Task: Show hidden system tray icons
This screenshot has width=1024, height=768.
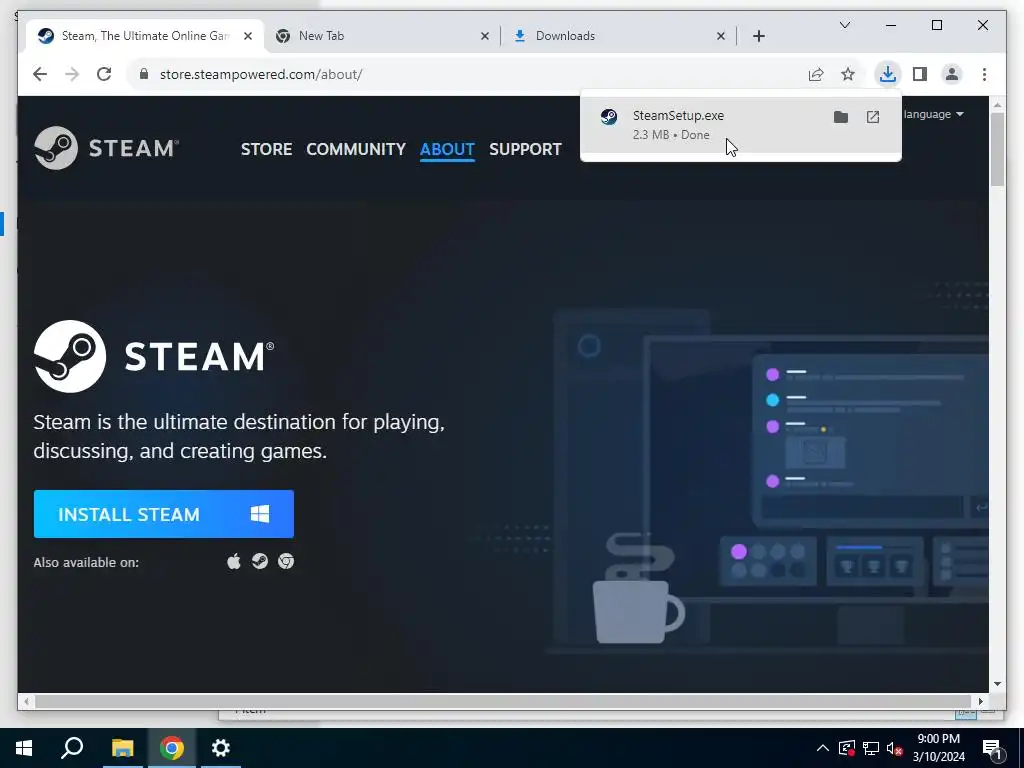Action: tap(823, 748)
